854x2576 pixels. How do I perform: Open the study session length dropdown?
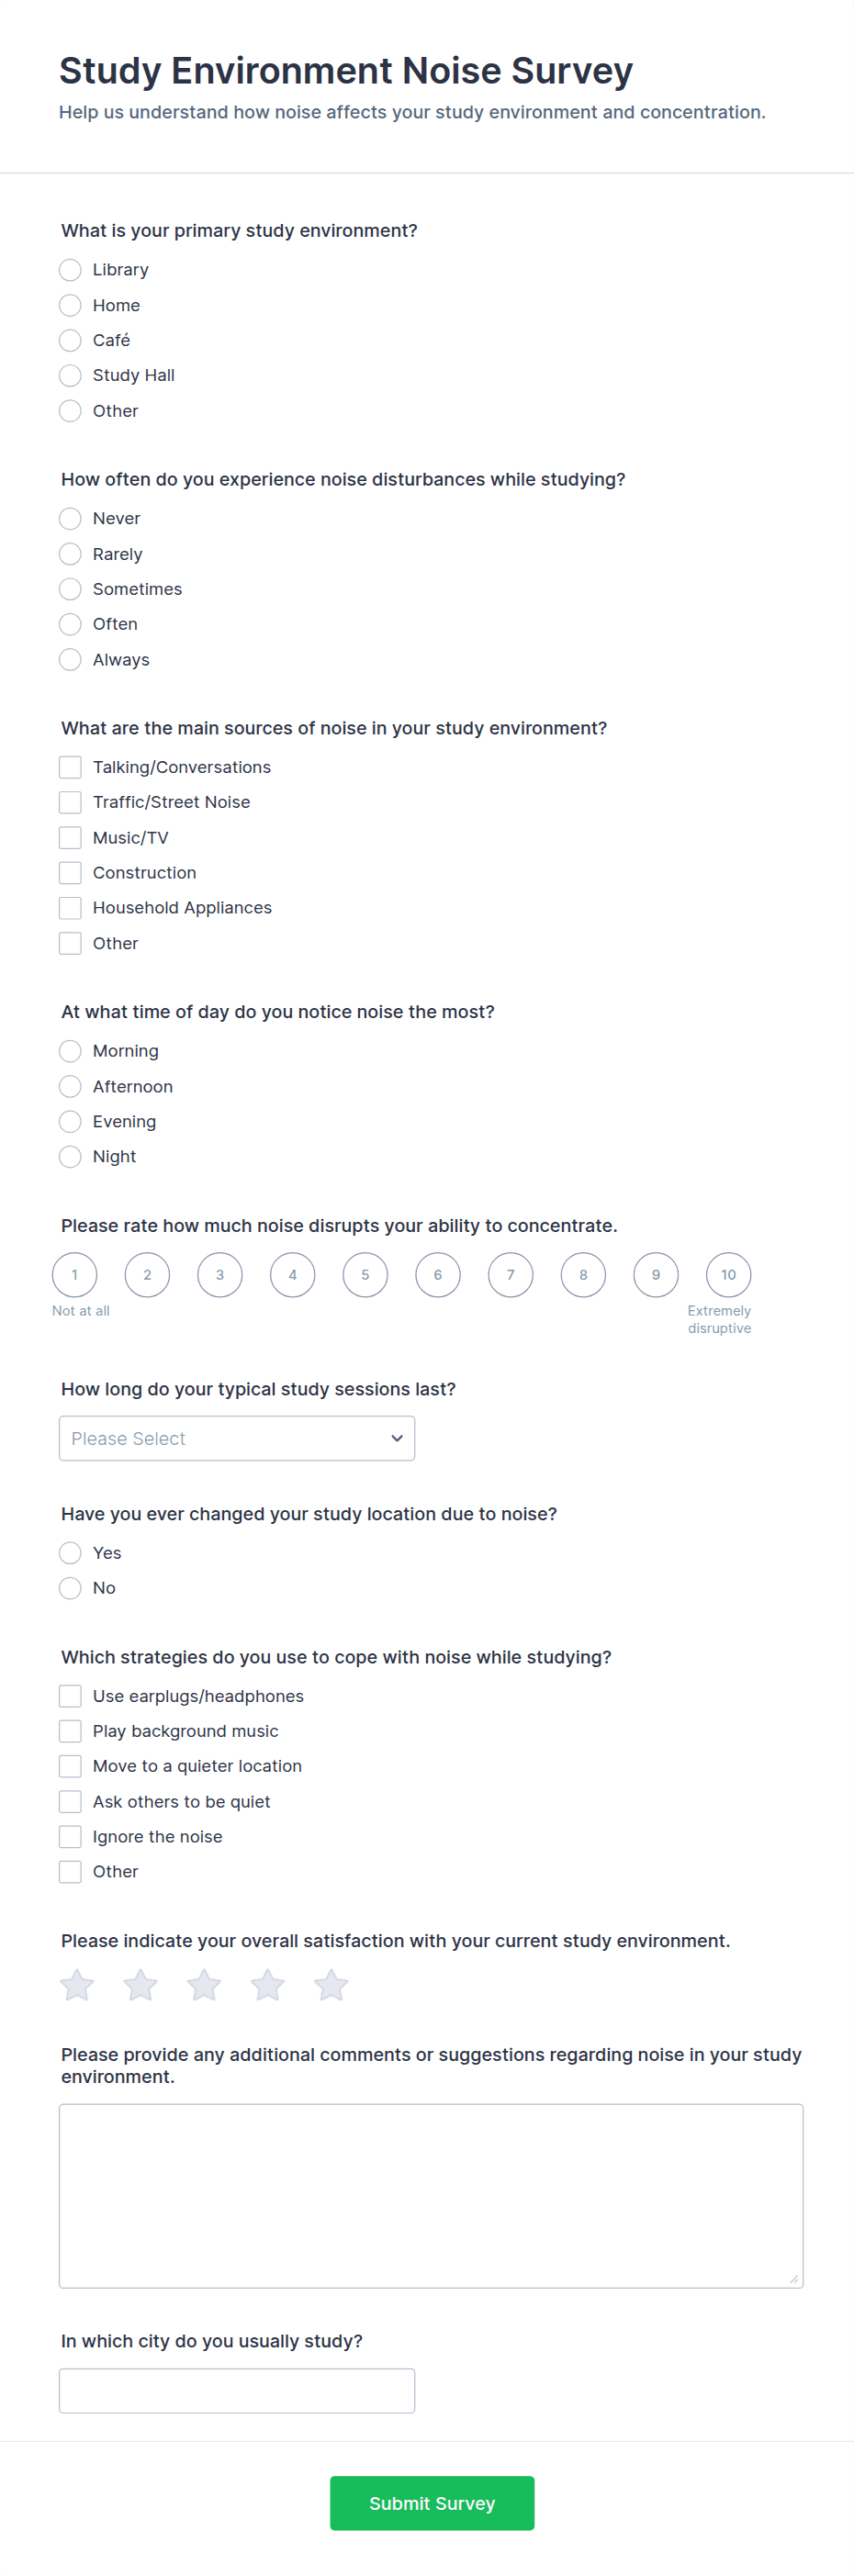point(237,1438)
